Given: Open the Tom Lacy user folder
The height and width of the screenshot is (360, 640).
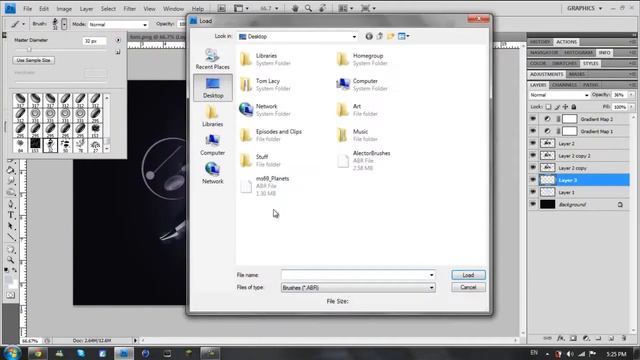Looking at the screenshot, I should click(266, 84).
